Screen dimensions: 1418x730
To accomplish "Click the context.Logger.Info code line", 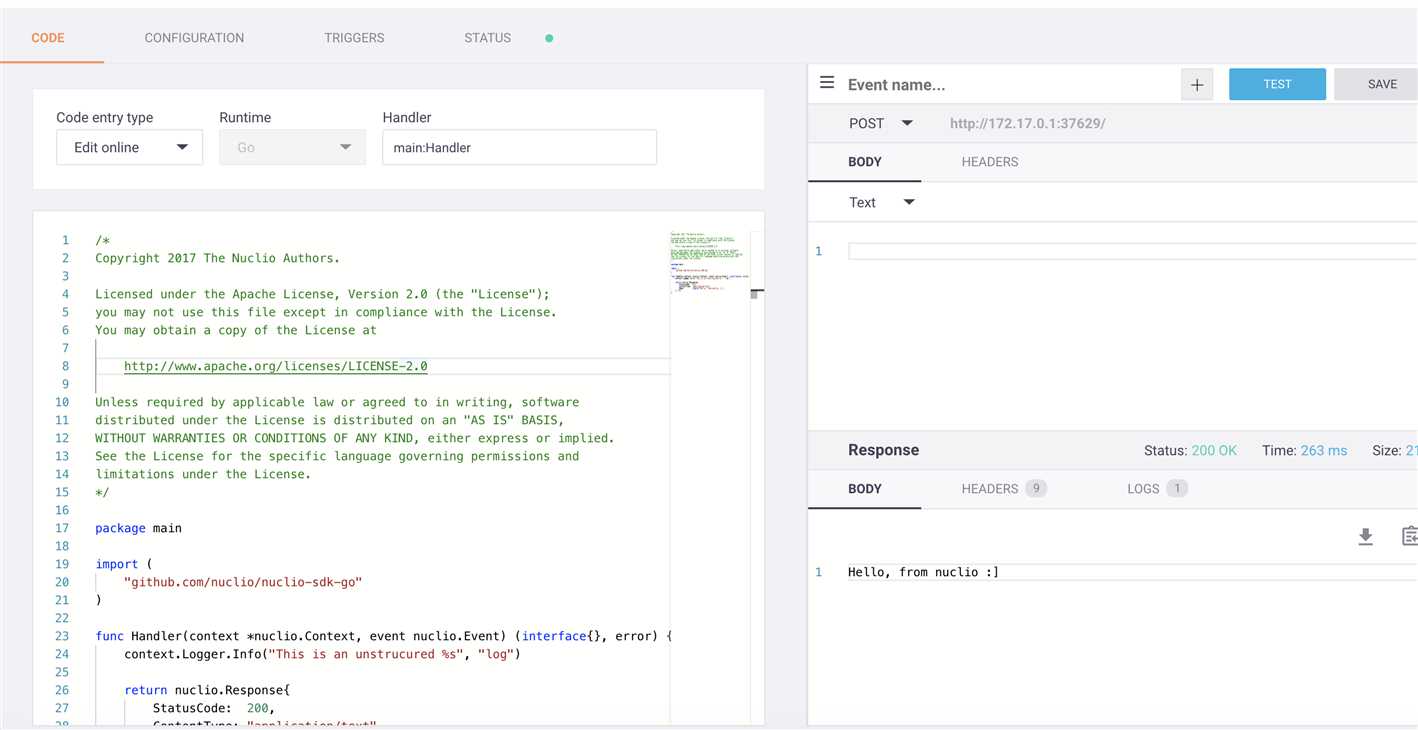I will click(x=323, y=654).
